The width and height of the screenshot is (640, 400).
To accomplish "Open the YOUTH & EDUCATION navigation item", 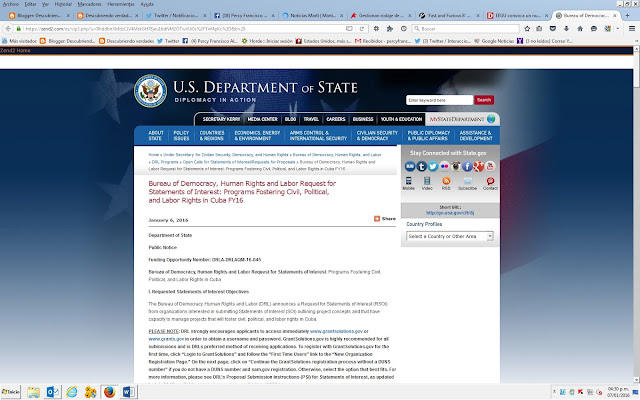I will tap(401, 119).
